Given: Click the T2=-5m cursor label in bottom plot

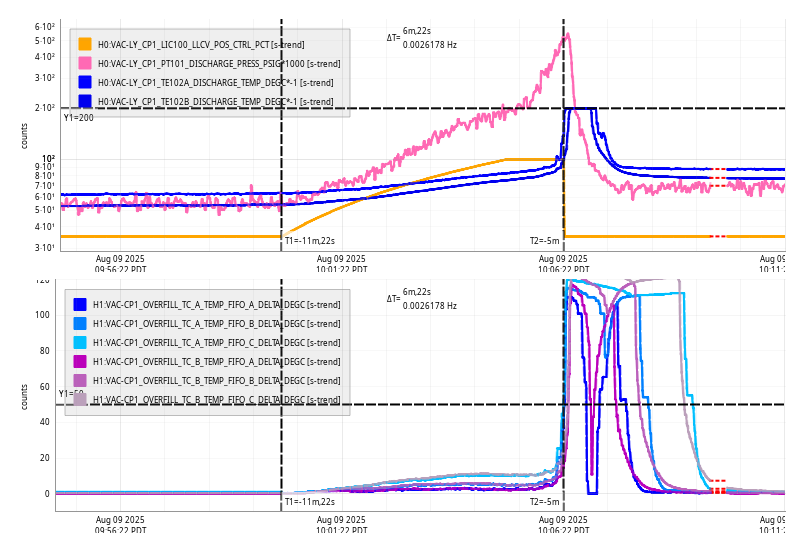Looking at the screenshot, I should 545,502.
